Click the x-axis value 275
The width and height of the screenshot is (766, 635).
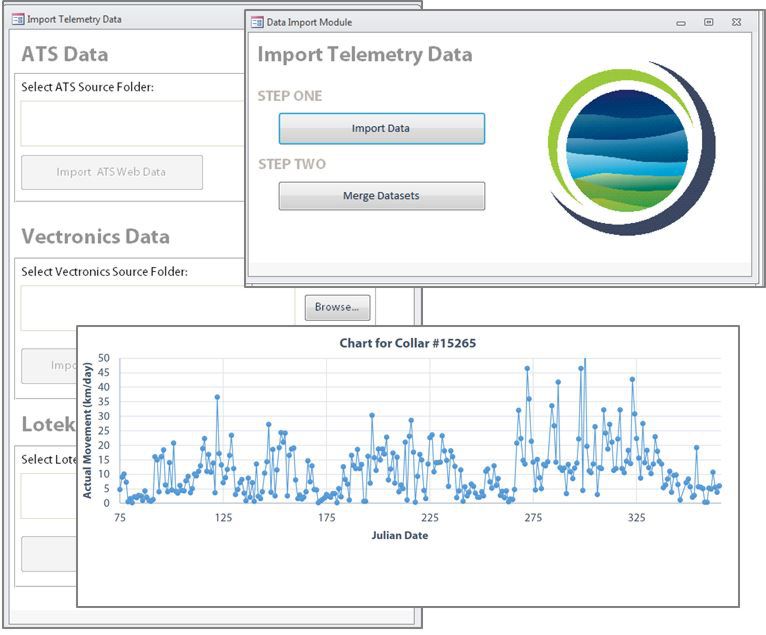pyautogui.click(x=533, y=518)
